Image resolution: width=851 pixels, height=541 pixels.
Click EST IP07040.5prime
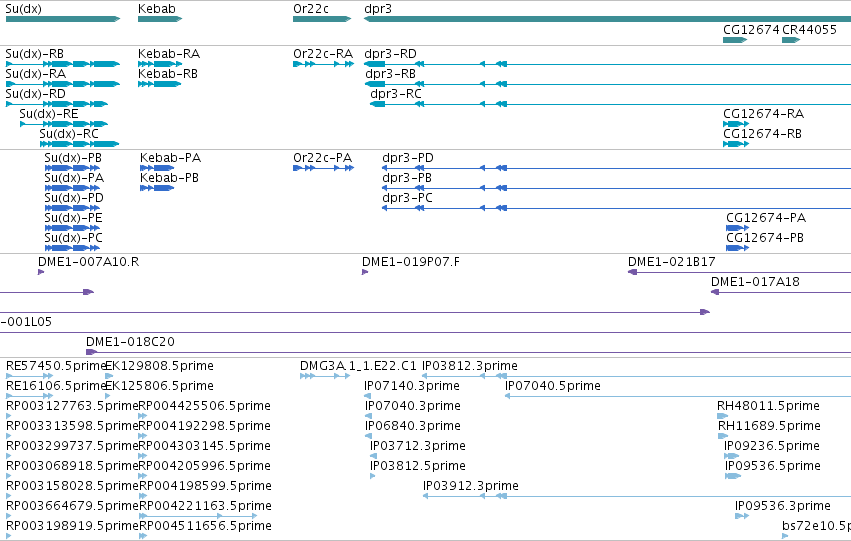click(x=678, y=396)
